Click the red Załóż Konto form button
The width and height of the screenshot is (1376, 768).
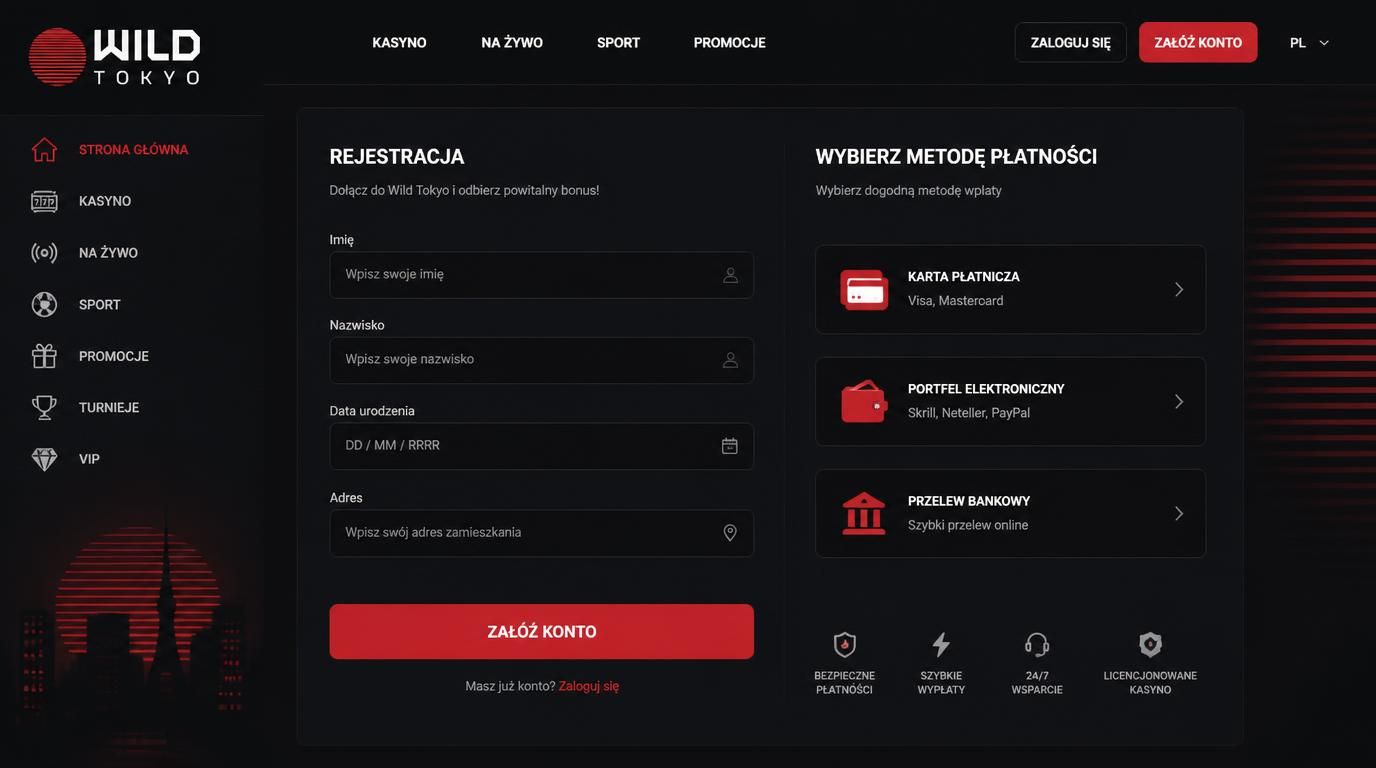pos(542,631)
